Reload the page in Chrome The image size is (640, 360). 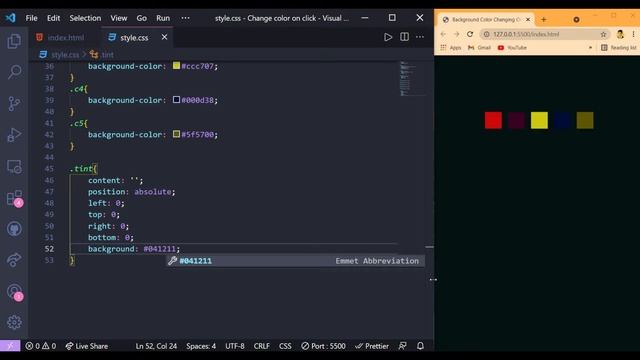[470, 34]
